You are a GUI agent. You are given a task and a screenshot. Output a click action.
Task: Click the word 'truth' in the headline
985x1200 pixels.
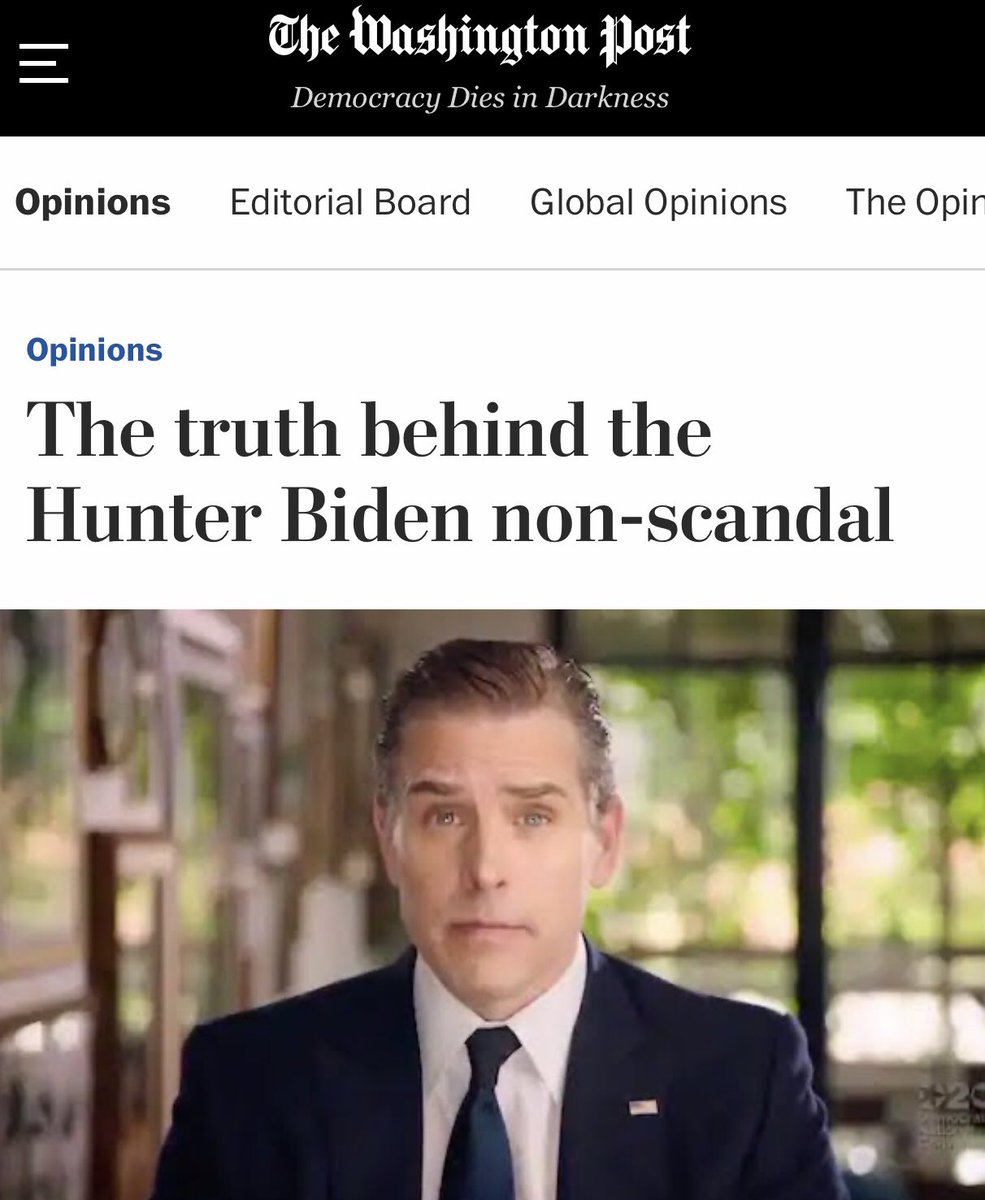click(x=257, y=431)
